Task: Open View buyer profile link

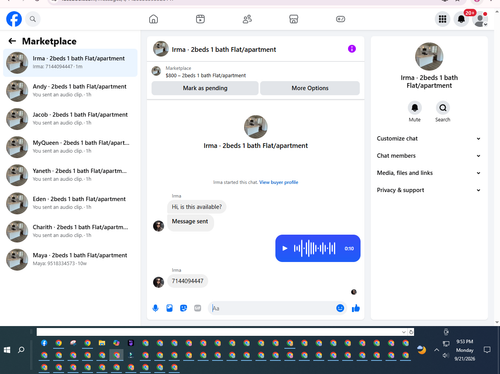Action: (278, 182)
